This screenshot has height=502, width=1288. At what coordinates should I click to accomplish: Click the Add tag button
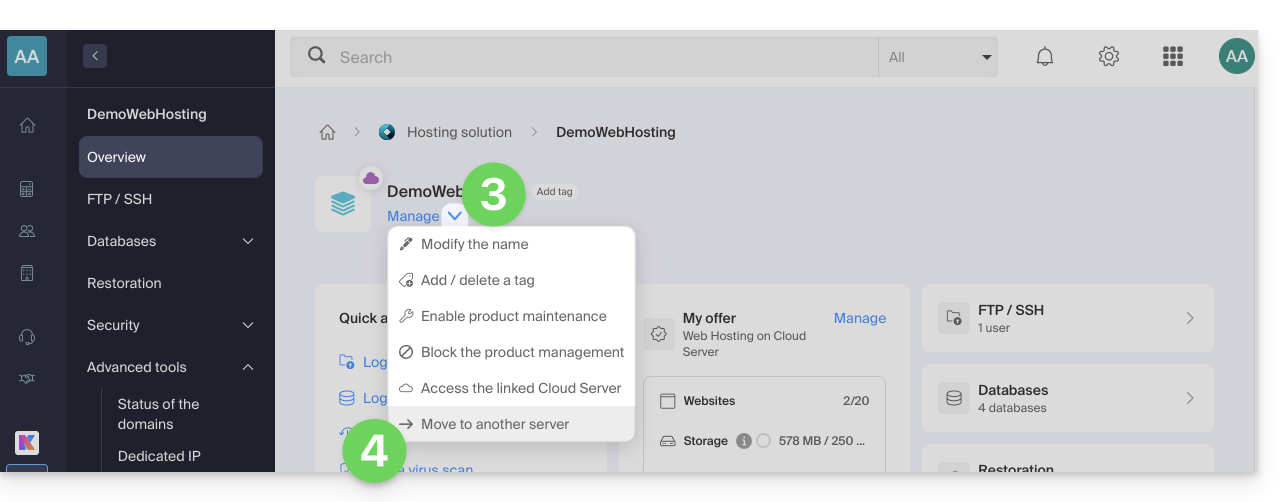(x=554, y=192)
